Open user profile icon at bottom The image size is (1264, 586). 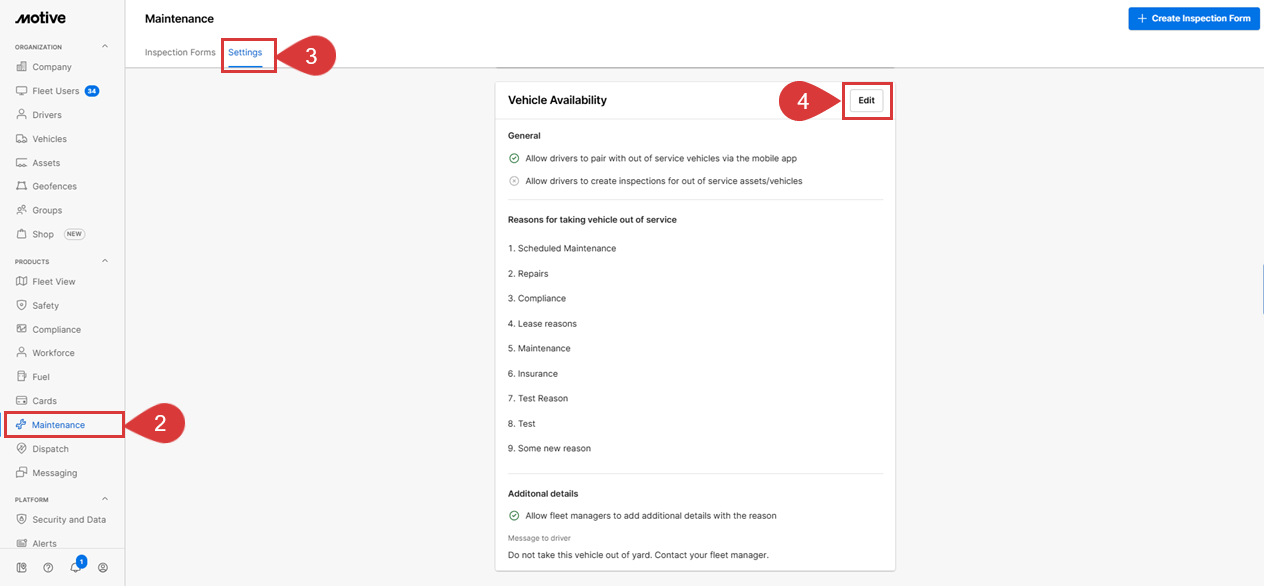(102, 567)
